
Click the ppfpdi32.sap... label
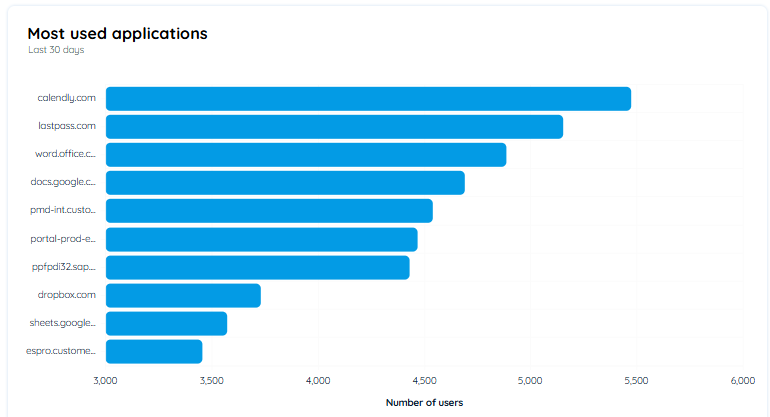click(x=64, y=267)
